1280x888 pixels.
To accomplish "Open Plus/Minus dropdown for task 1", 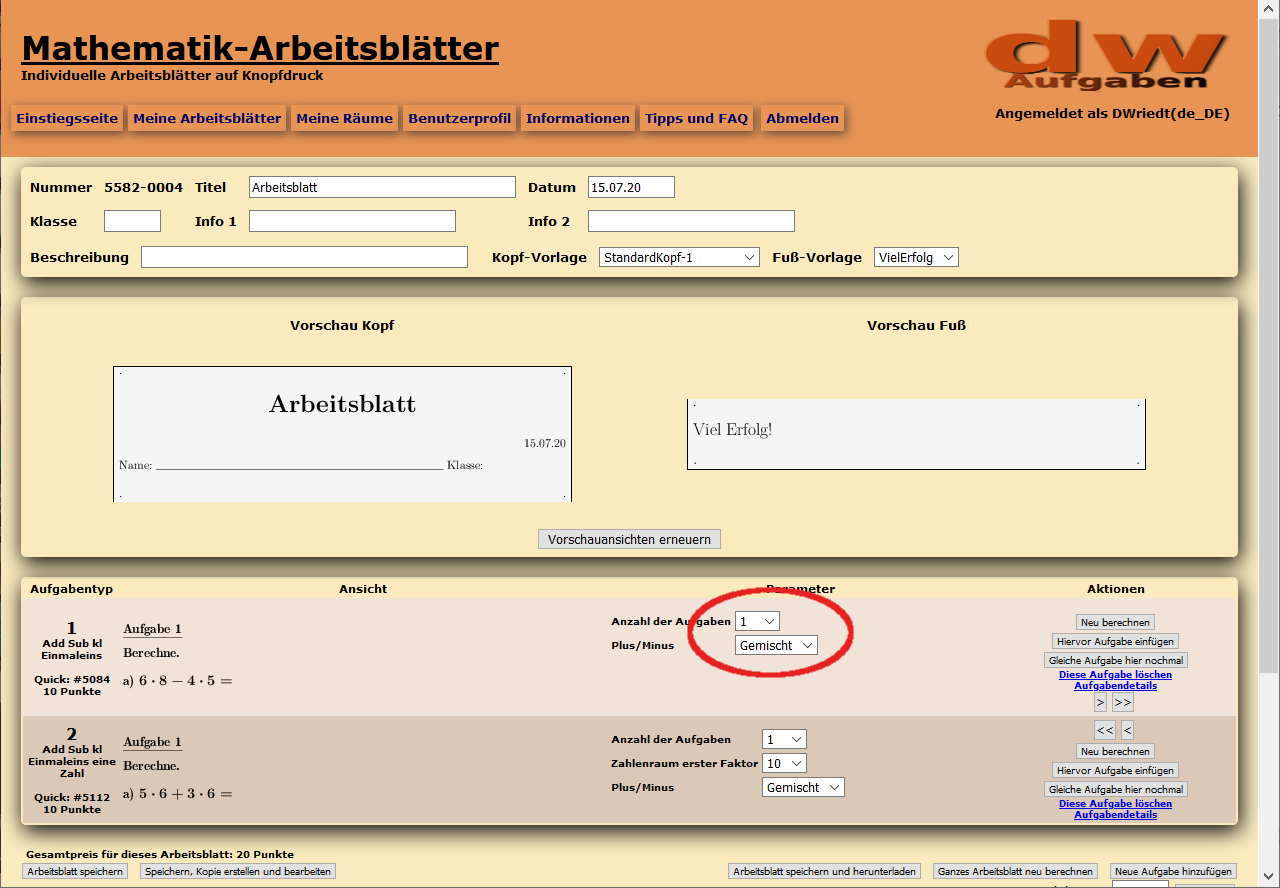I will pyautogui.click(x=776, y=645).
